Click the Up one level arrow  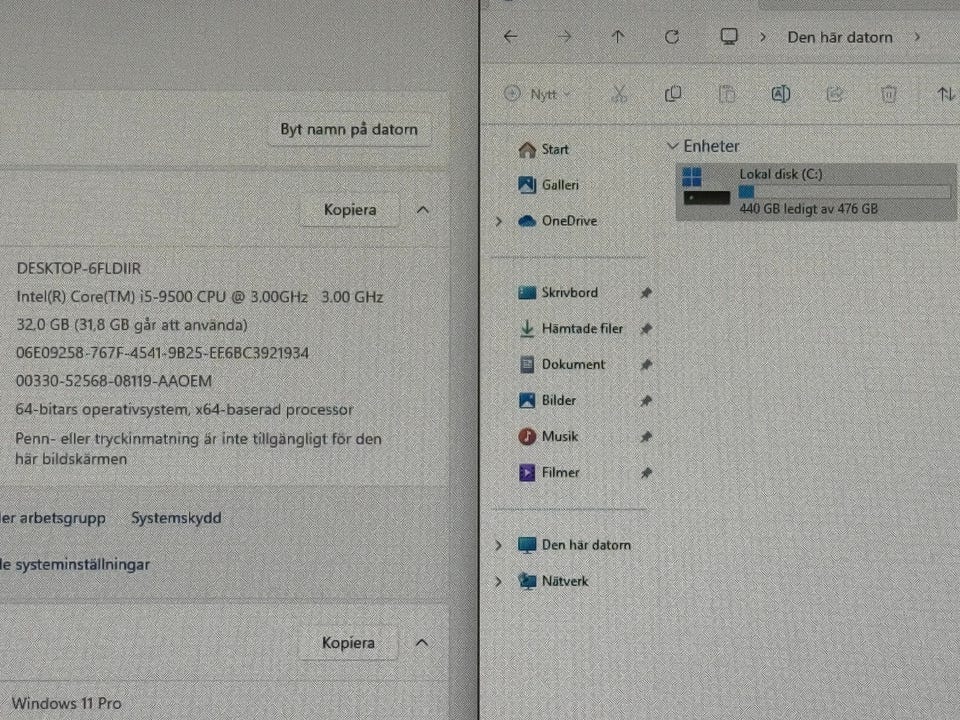pos(618,37)
